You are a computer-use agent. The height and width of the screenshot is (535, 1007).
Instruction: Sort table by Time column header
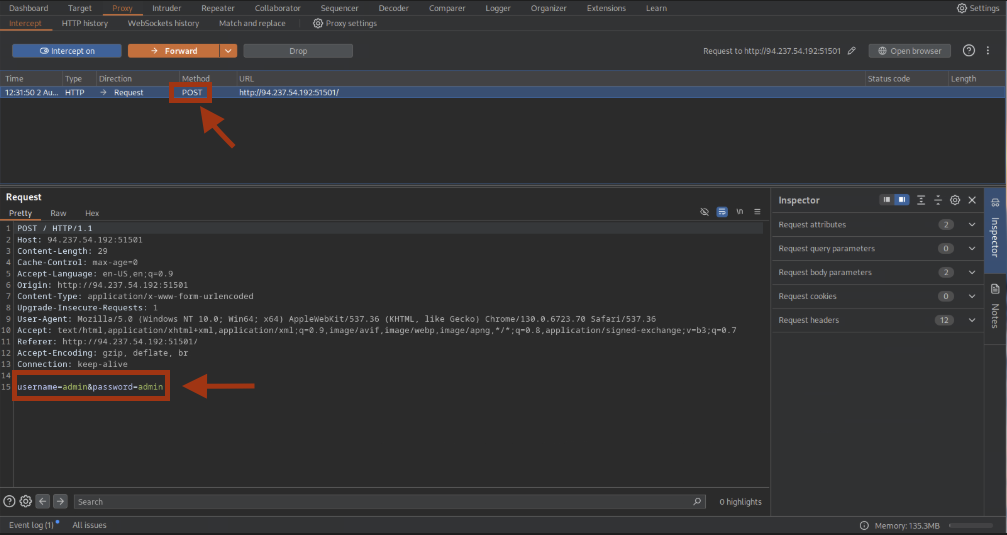[31, 78]
